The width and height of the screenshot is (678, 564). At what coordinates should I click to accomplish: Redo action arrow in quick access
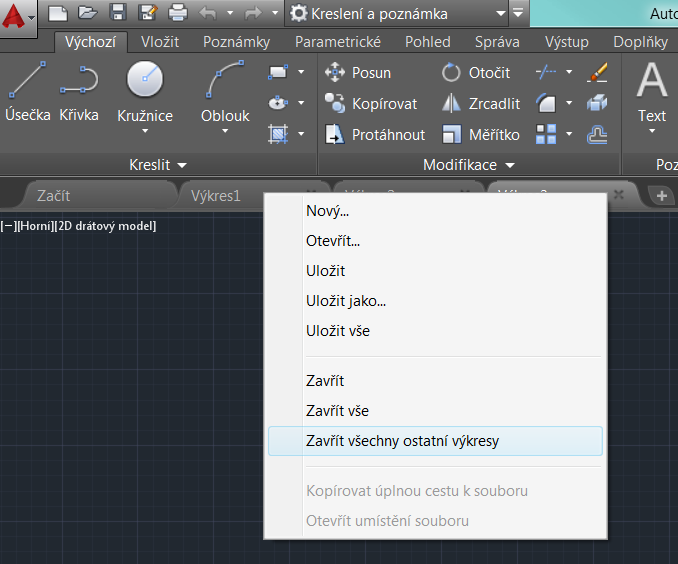click(253, 13)
